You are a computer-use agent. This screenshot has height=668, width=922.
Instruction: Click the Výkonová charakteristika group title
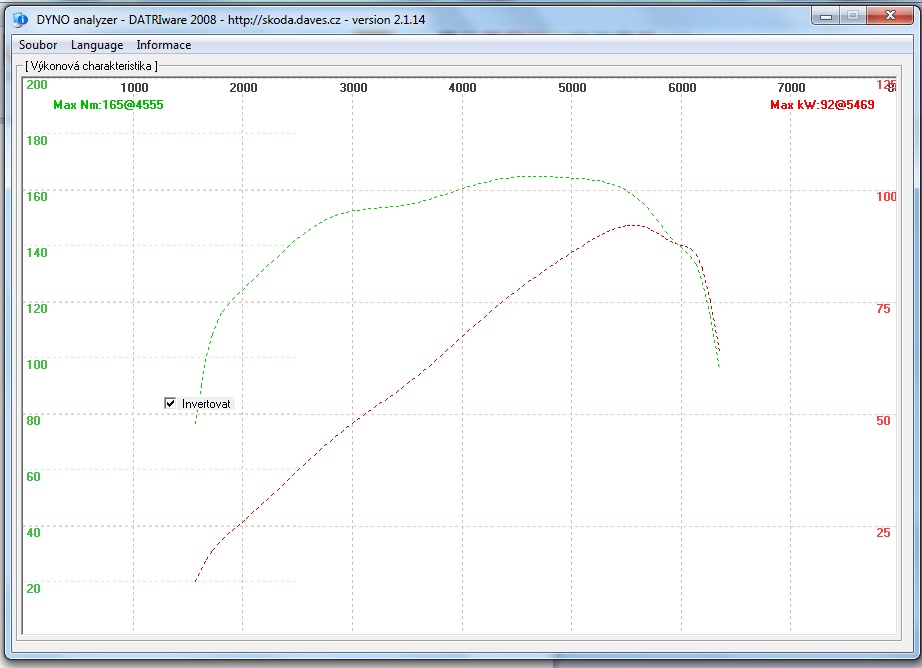tap(89, 66)
